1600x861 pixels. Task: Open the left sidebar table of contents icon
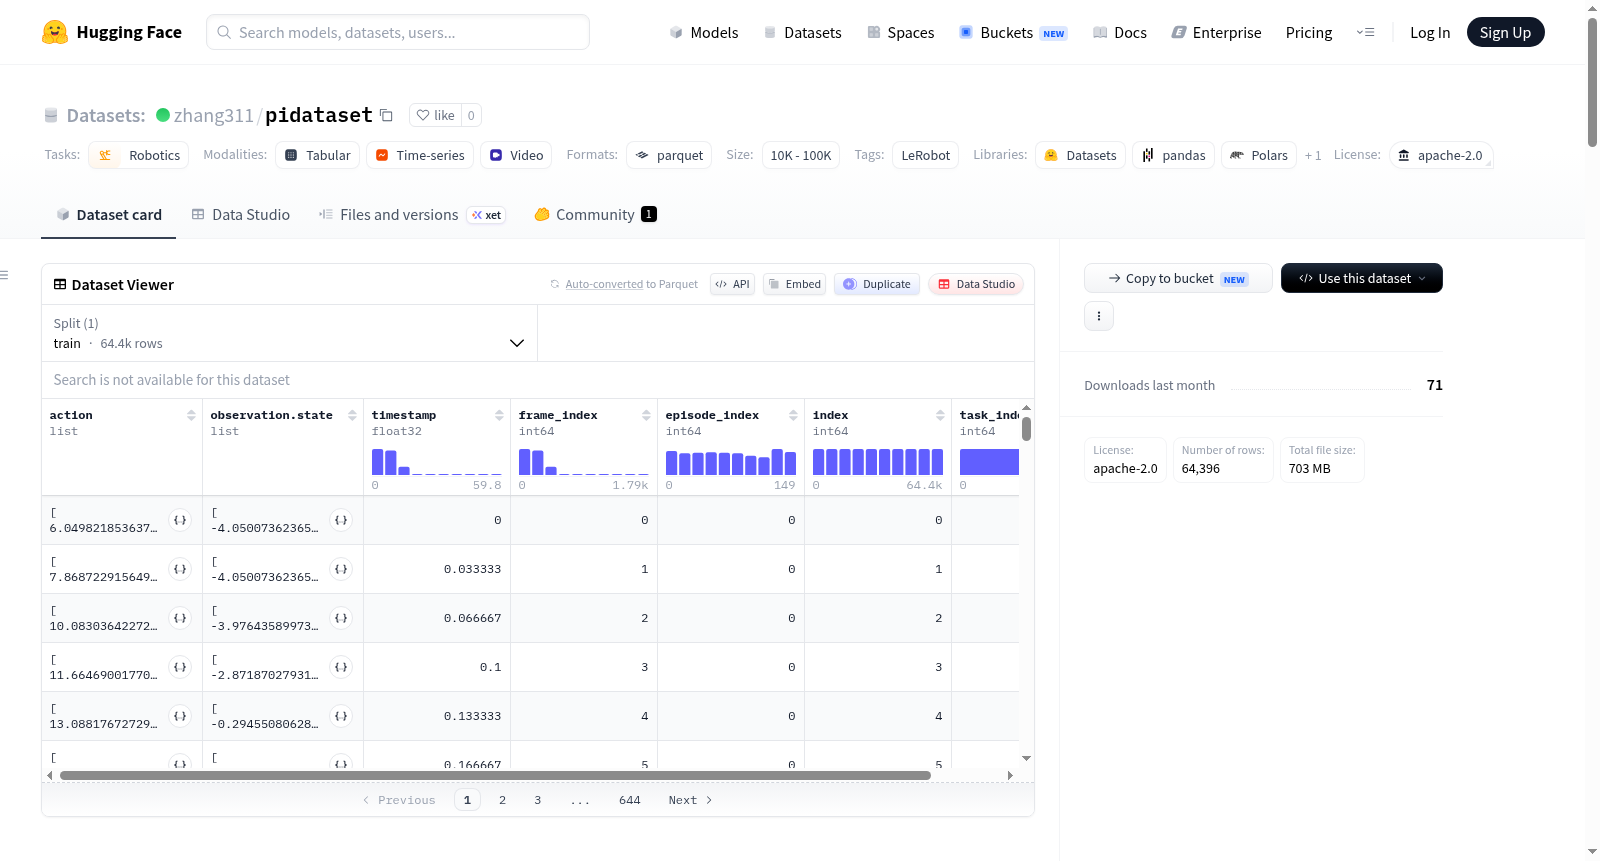4,275
